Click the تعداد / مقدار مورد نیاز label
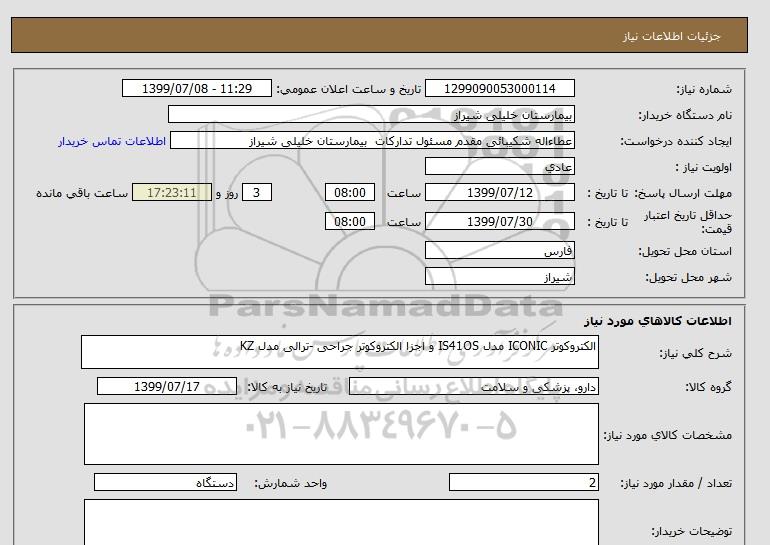Image resolution: width=770 pixels, height=545 pixels. (x=676, y=484)
